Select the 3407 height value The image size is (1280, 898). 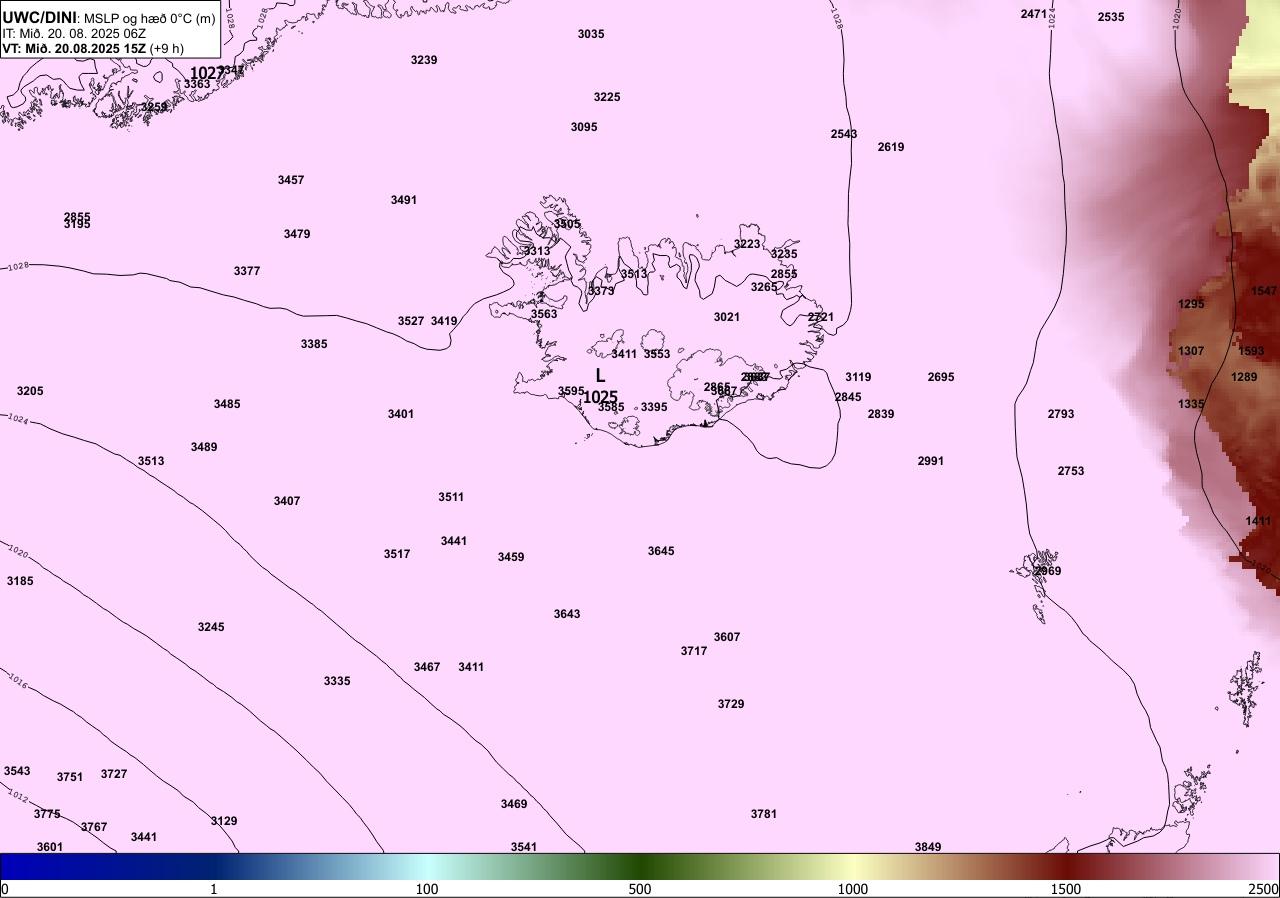coord(287,501)
